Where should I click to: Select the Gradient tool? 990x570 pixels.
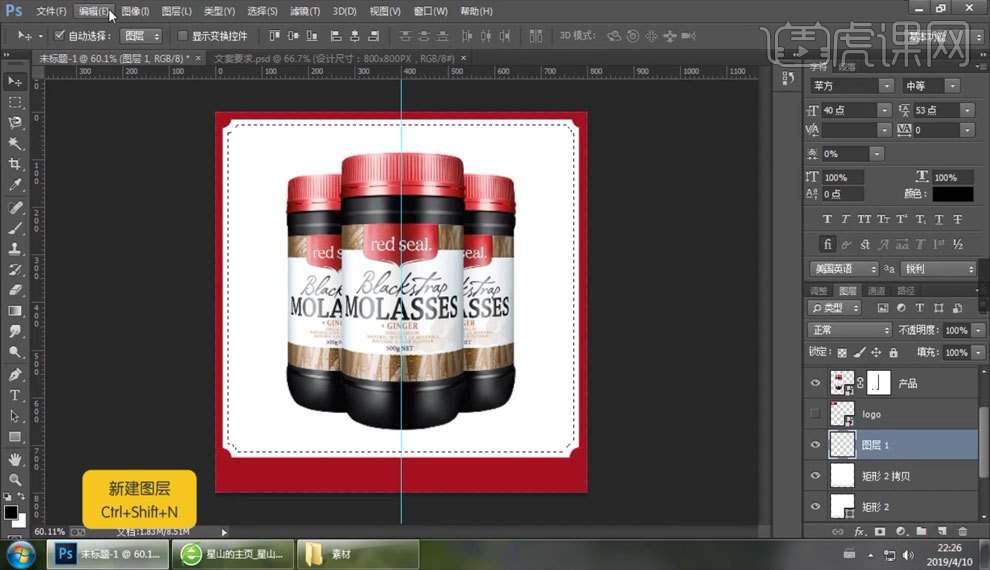(x=15, y=311)
